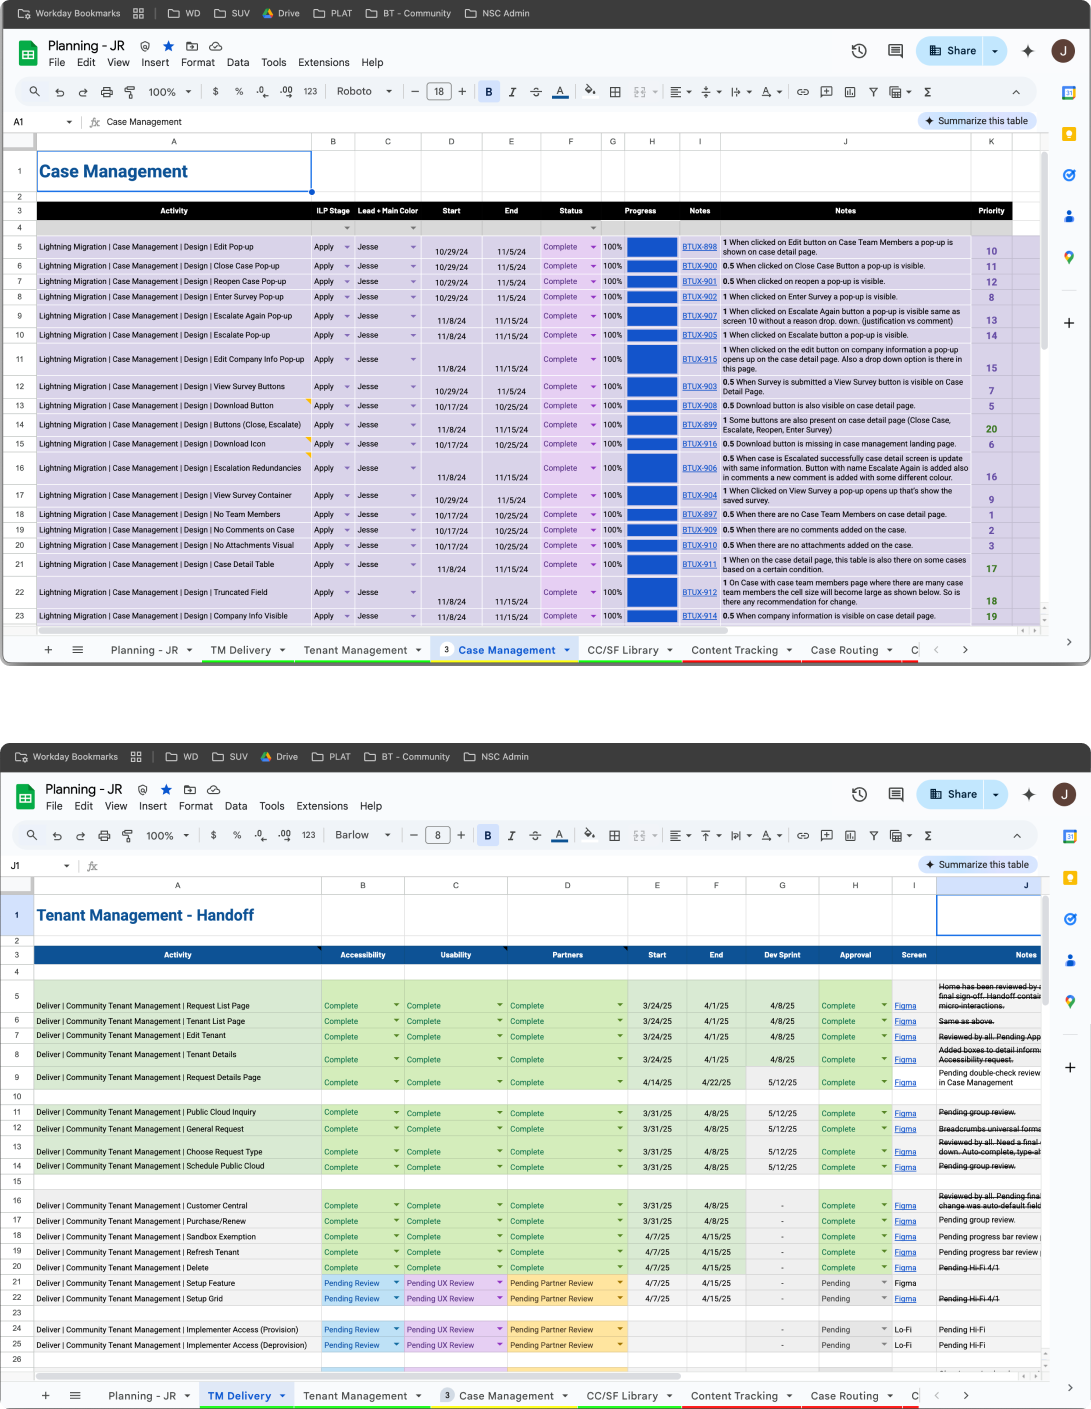Image resolution: width=1091 pixels, height=1409 pixels.
Task: Click redo arrow in Tenant Management window toolbar
Action: click(x=80, y=836)
